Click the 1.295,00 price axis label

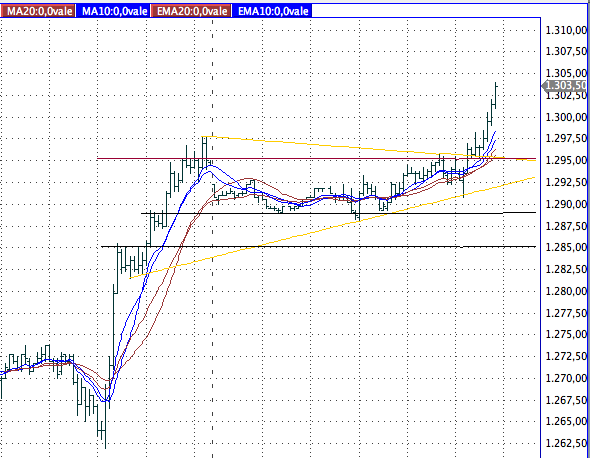pos(566,160)
